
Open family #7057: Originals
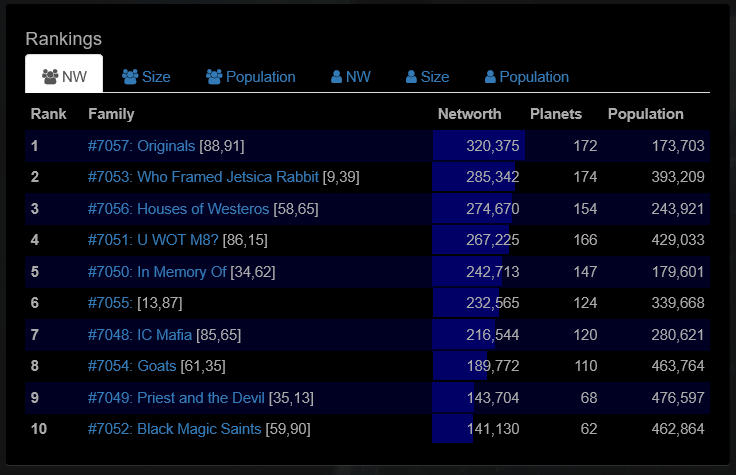141,146
